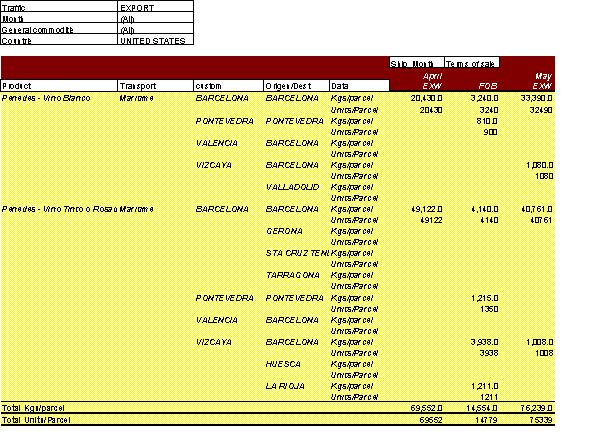Click the Terms of sale field button
Image resolution: width=589 pixels, height=436 pixels.
tap(472, 63)
